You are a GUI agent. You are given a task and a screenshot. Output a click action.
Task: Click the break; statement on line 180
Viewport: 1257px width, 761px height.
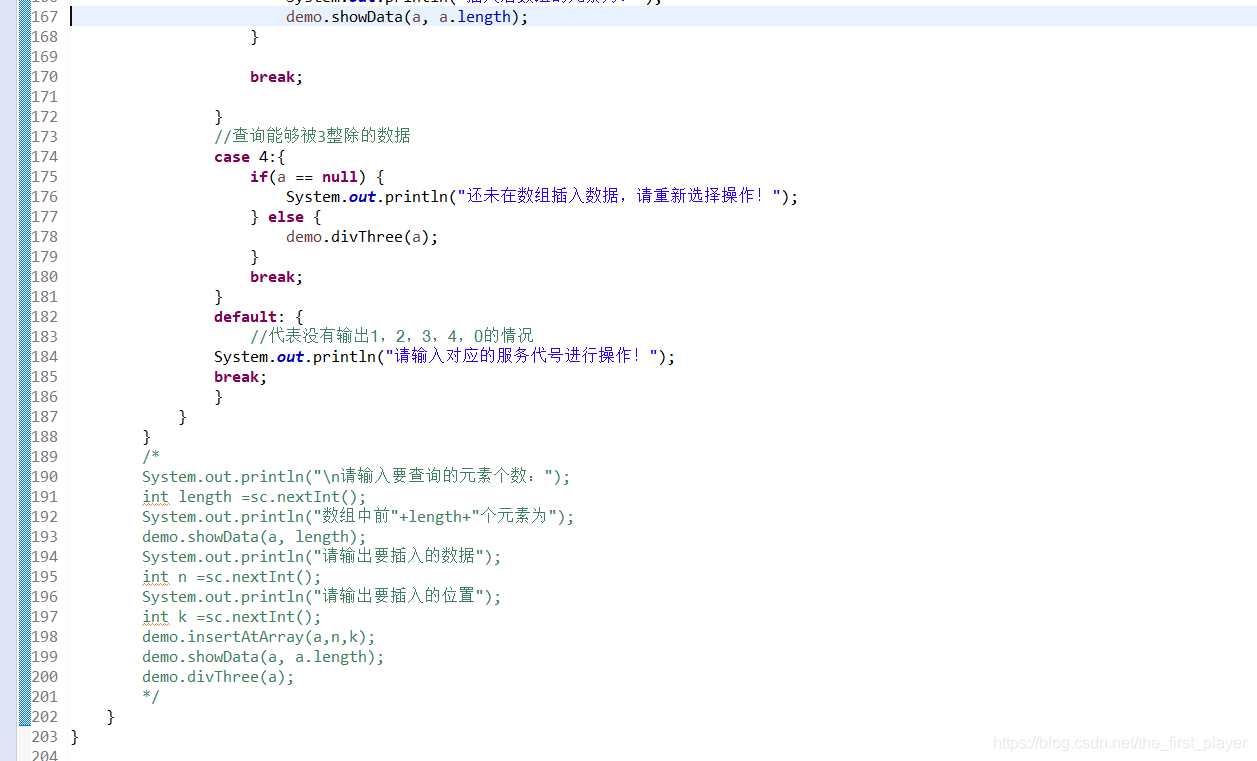pyautogui.click(x=276, y=277)
